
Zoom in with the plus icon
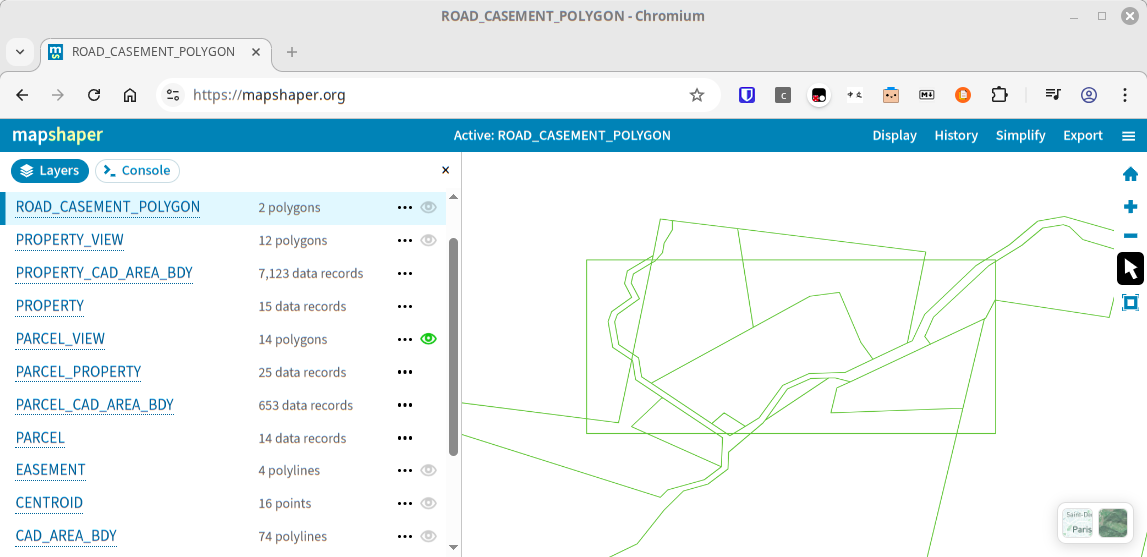1130,206
